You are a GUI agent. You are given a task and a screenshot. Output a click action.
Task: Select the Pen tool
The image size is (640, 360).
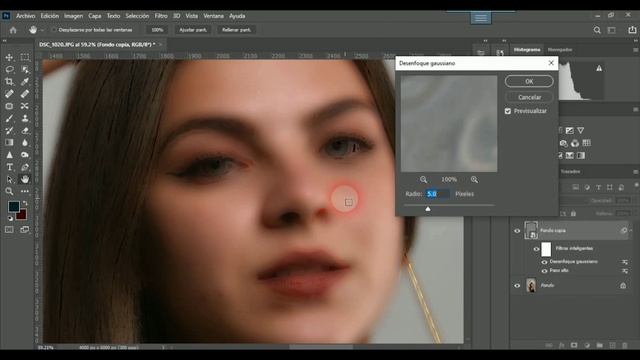pyautogui.click(x=25, y=167)
